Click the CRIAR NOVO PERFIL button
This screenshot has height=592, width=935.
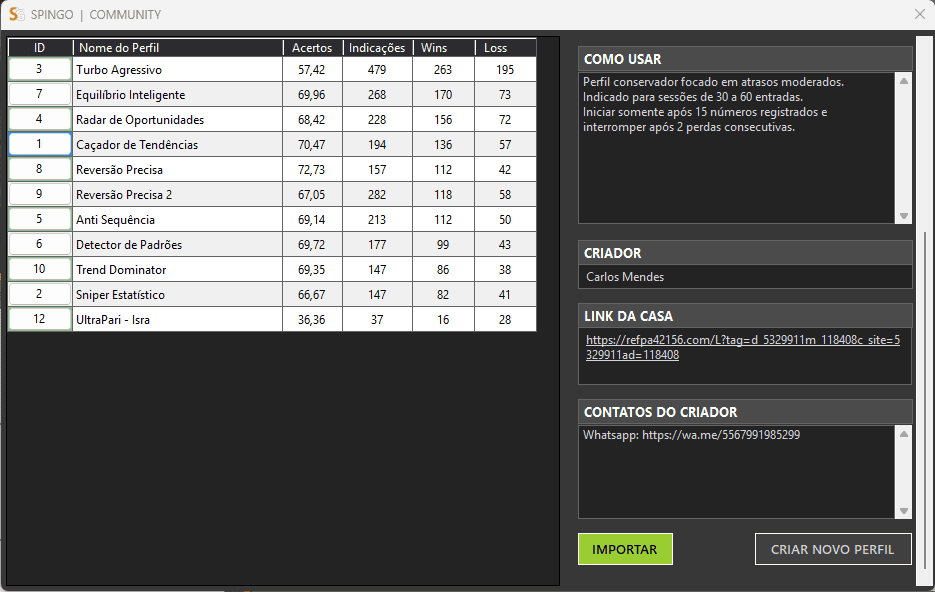click(x=832, y=549)
